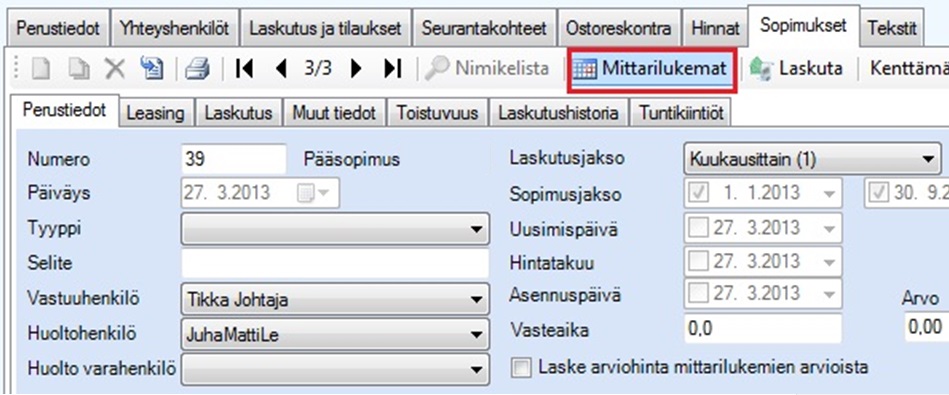The width and height of the screenshot is (949, 395).
Task: Enable Laske arviohinta mittarilukemien arvioista checkbox
Action: point(519,367)
